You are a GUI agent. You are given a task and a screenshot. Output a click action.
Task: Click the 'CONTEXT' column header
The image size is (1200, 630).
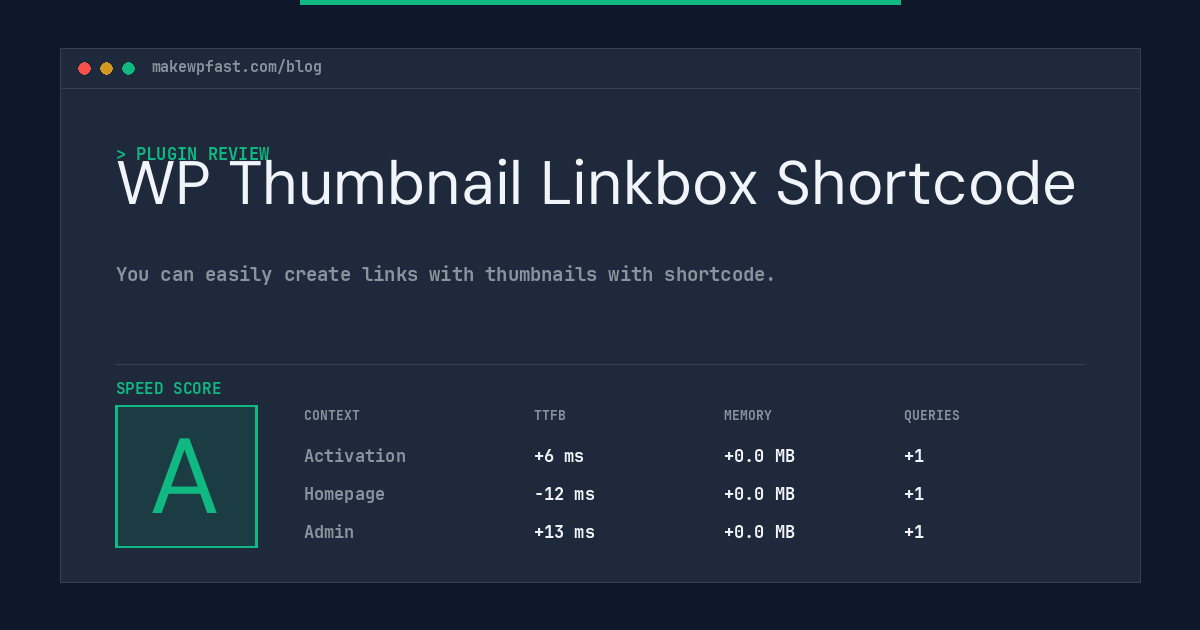point(332,416)
